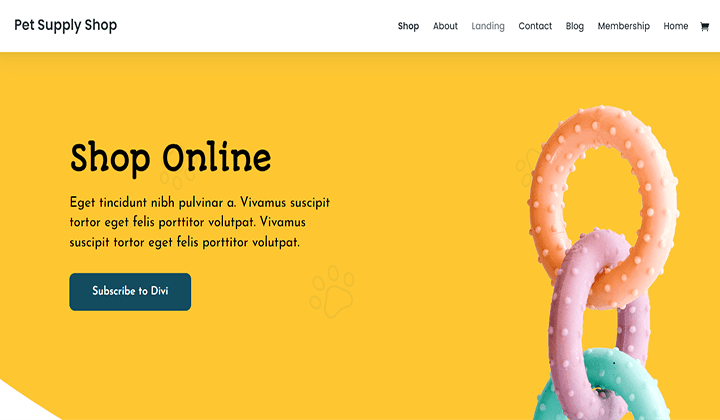
Task: Click the Pet Supply Shop site logo
Action: tap(66, 25)
